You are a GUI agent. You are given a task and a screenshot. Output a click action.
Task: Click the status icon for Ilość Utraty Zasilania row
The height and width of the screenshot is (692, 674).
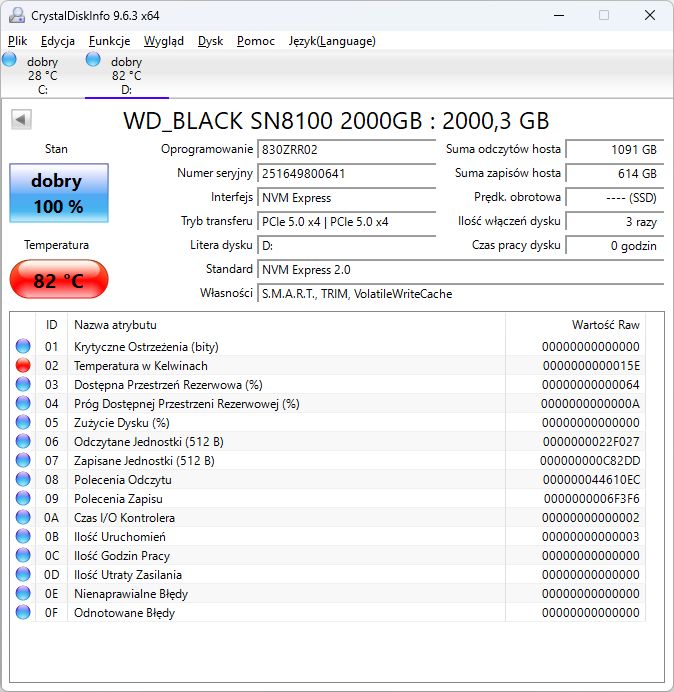[23, 574]
